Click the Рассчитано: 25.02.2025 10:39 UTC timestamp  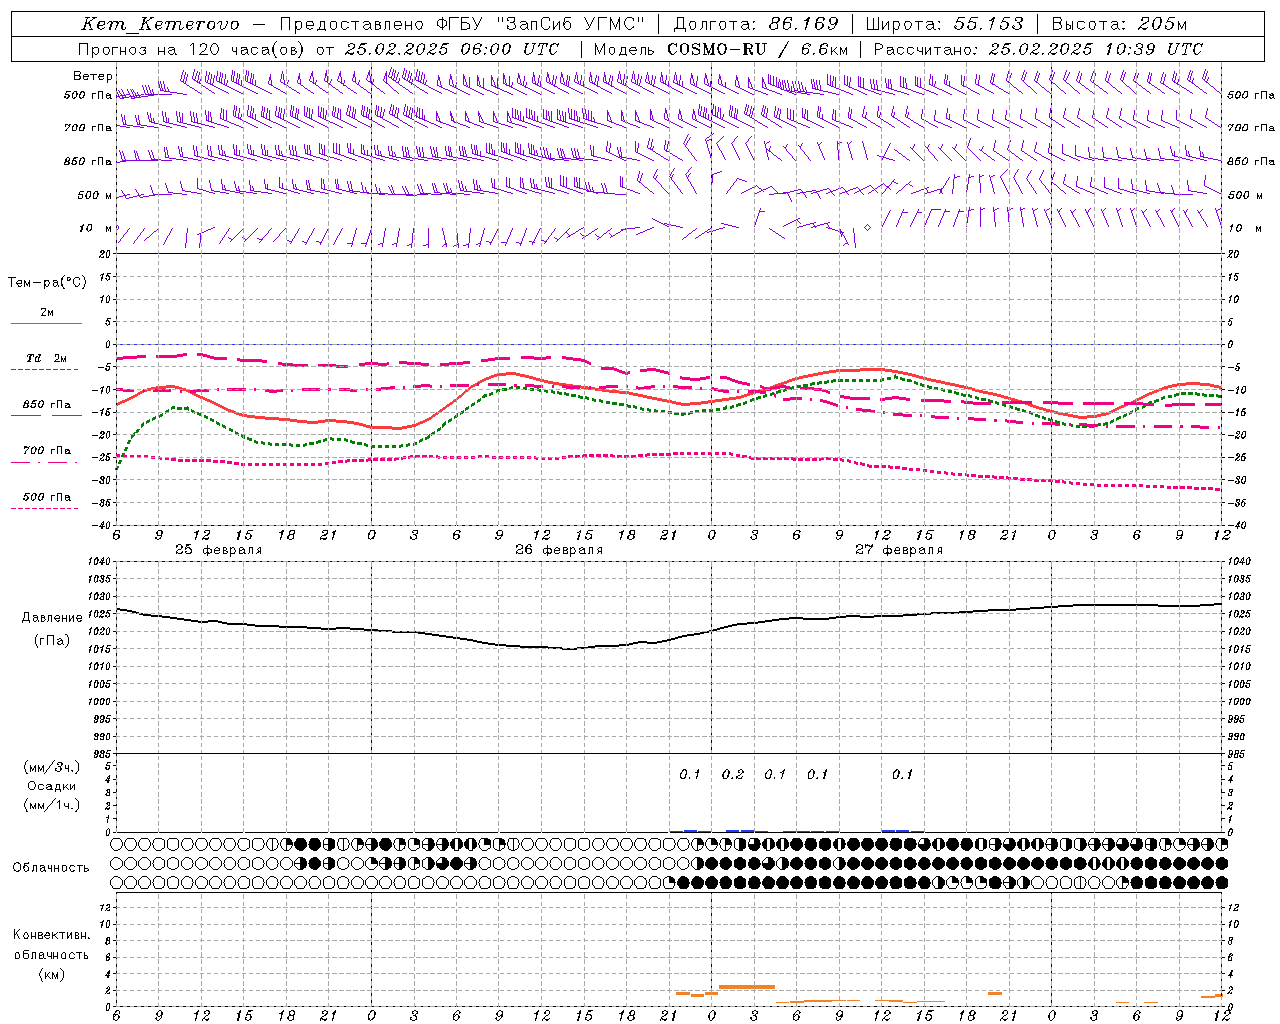[1038, 49]
